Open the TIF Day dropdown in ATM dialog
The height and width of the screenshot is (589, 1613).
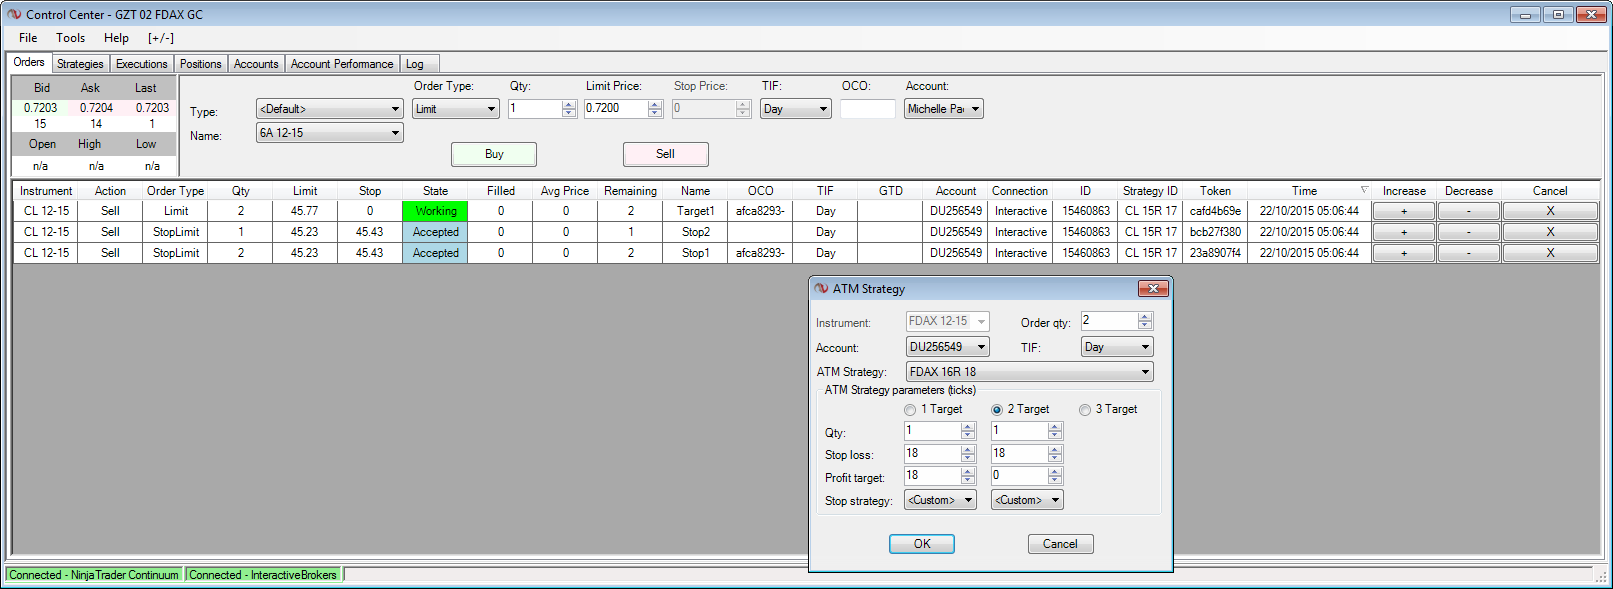click(x=1117, y=347)
